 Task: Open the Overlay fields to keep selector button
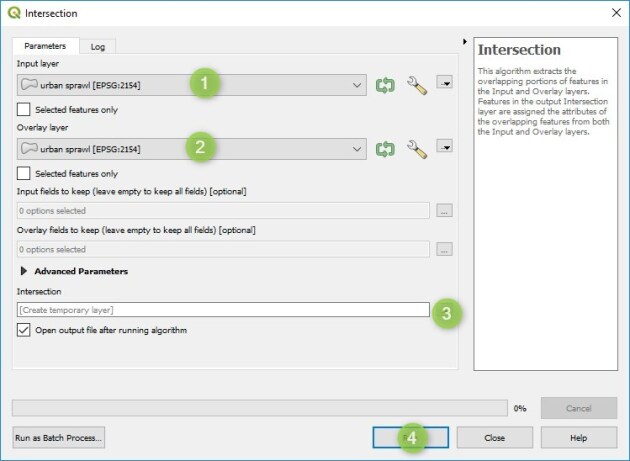click(x=444, y=249)
